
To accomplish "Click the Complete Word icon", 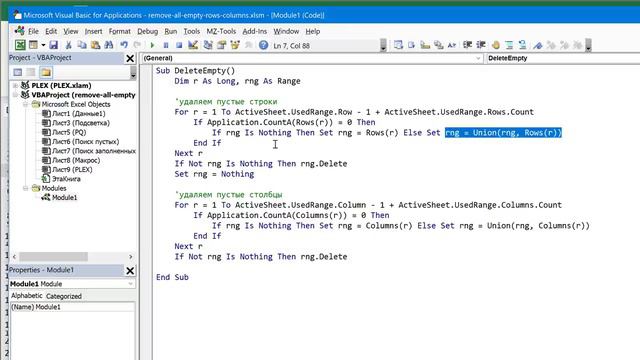I will [x=452, y=45].
